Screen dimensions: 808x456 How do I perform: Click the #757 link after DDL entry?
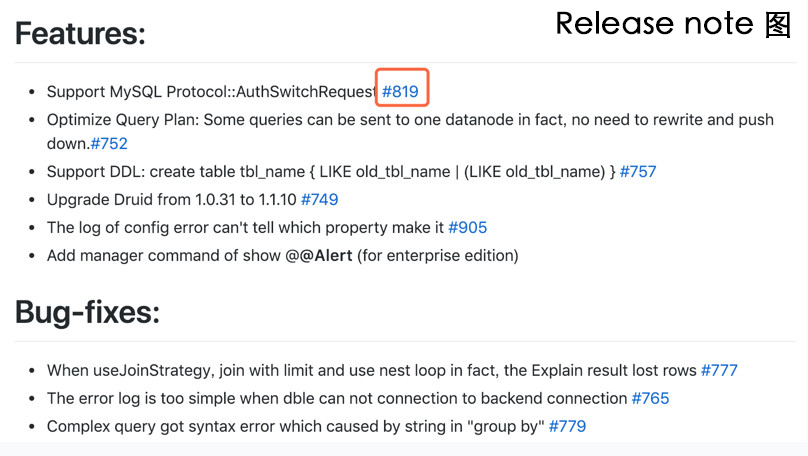pyautogui.click(x=638, y=172)
